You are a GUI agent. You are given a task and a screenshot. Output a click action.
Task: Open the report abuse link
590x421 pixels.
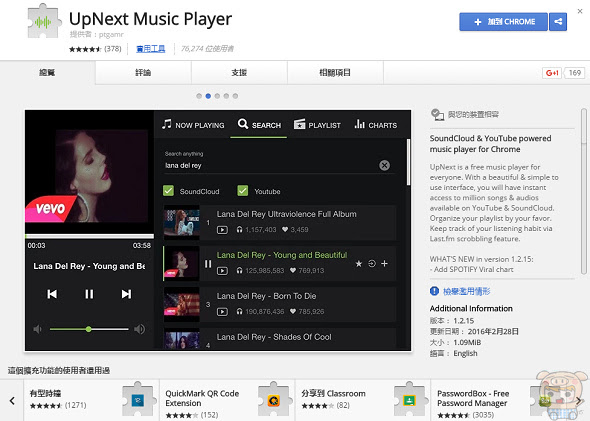pos(466,291)
